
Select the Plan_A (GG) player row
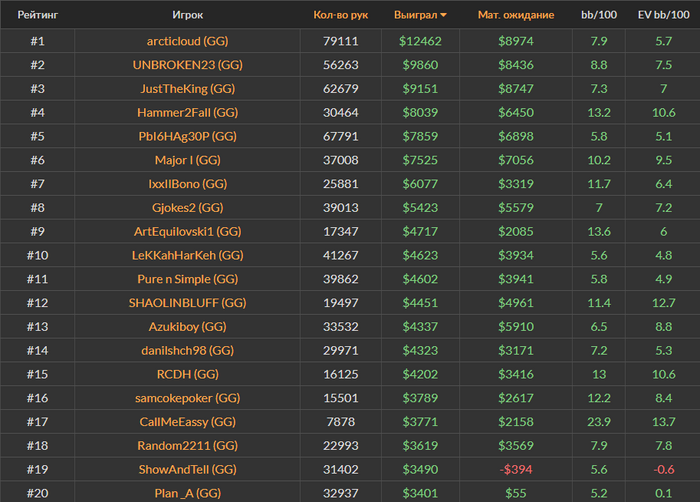tap(187, 493)
